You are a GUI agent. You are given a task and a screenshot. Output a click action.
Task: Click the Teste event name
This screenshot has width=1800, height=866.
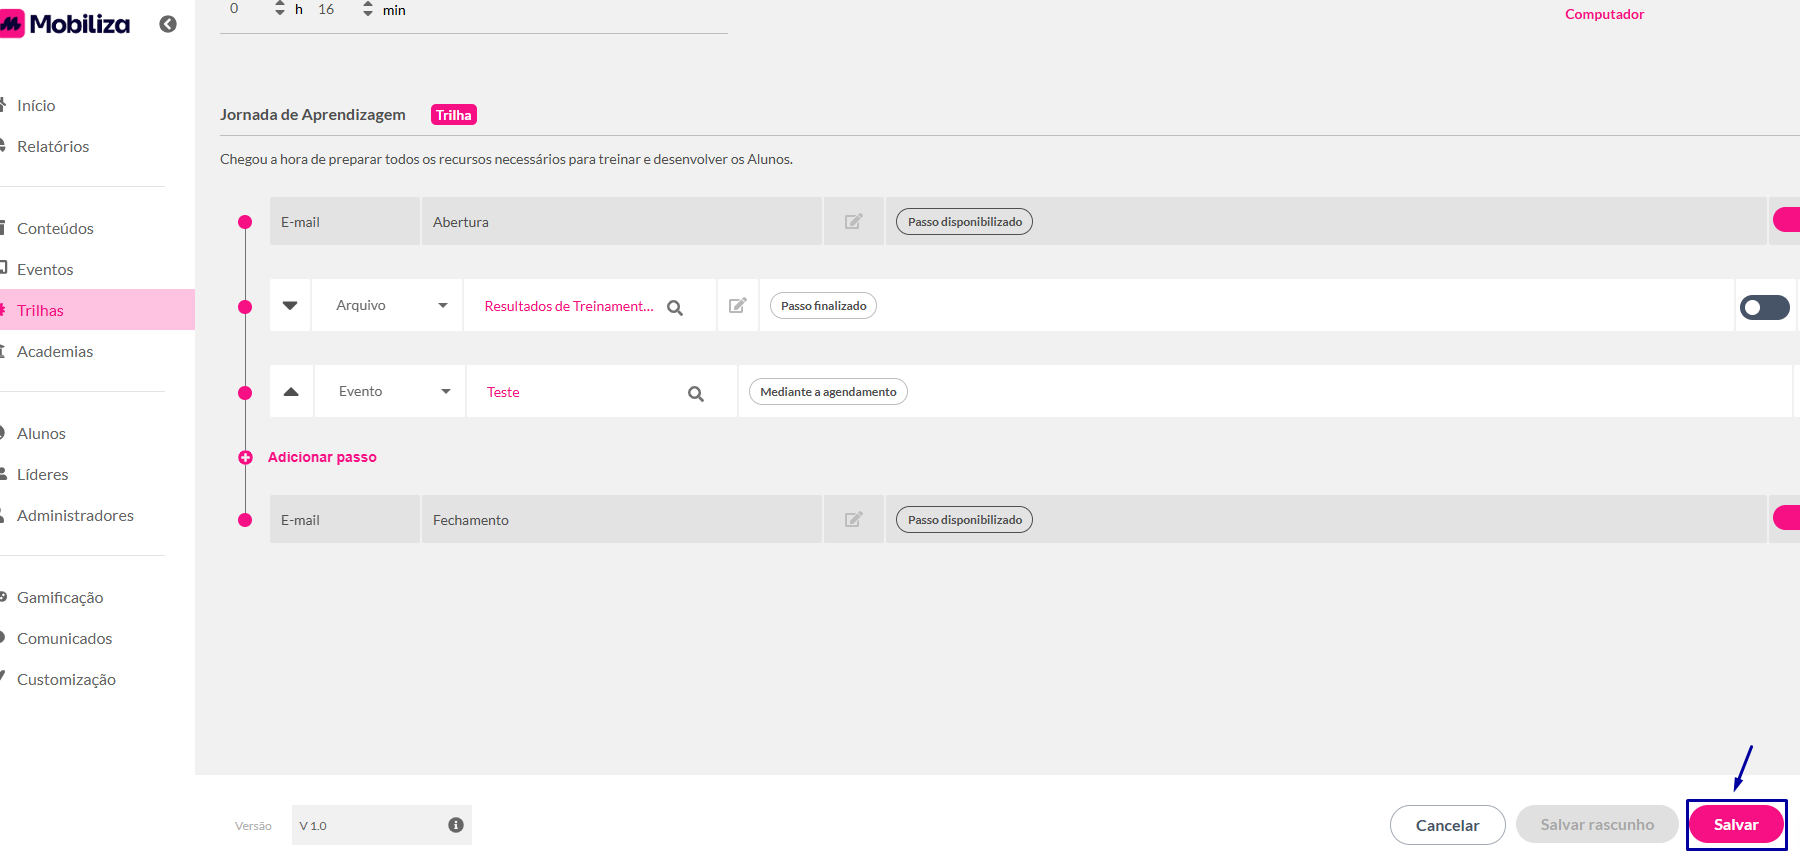point(503,392)
